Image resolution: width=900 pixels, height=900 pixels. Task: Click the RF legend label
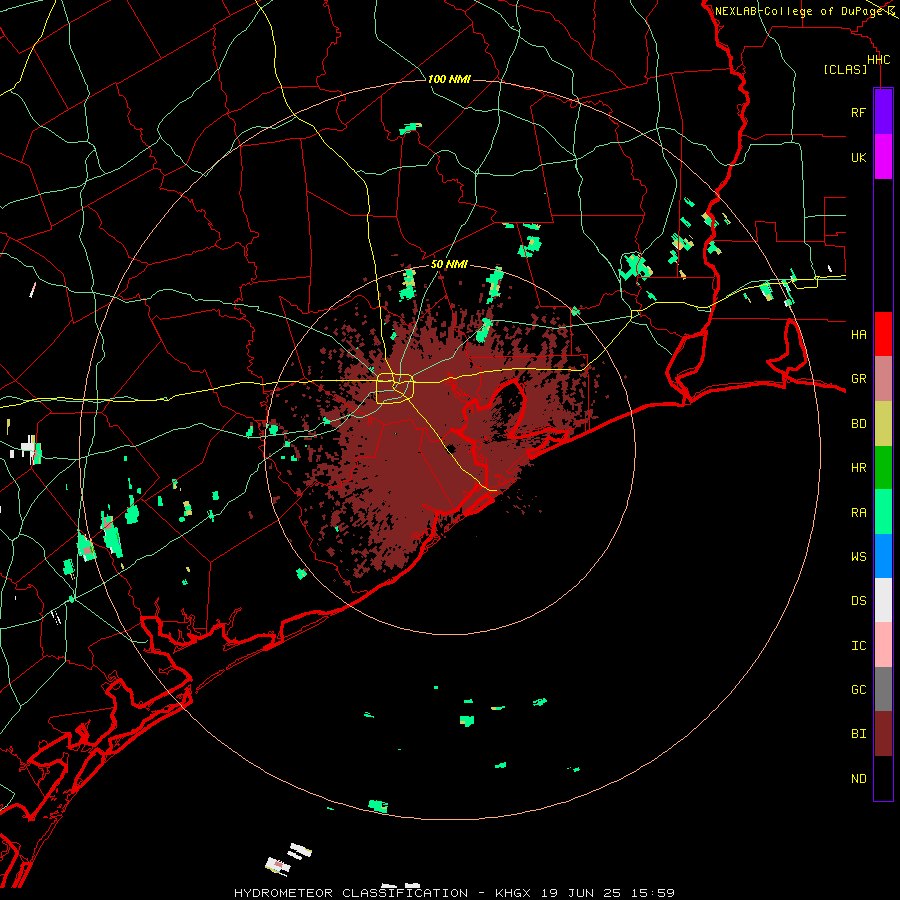pyautogui.click(x=858, y=112)
